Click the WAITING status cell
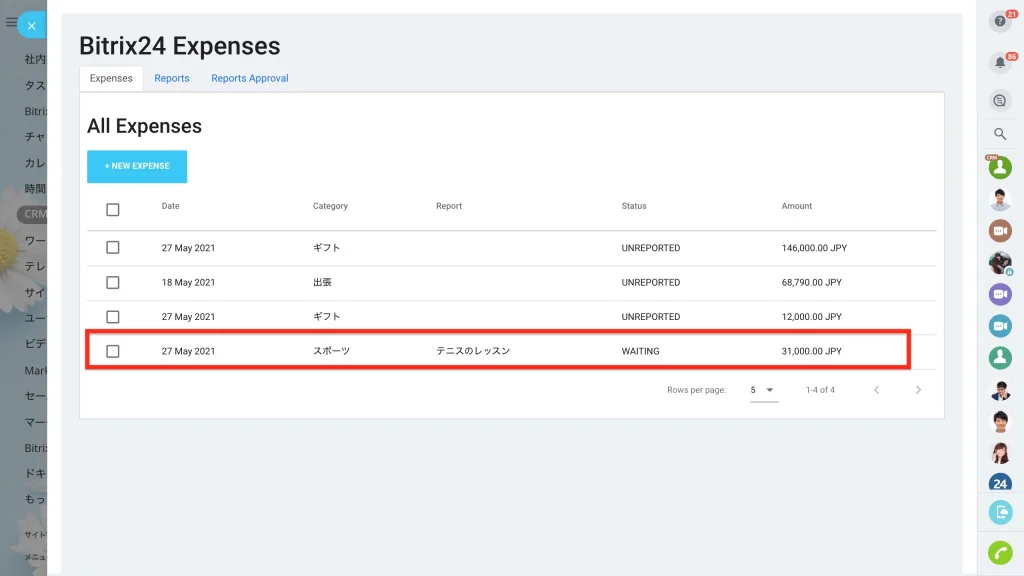 point(640,351)
